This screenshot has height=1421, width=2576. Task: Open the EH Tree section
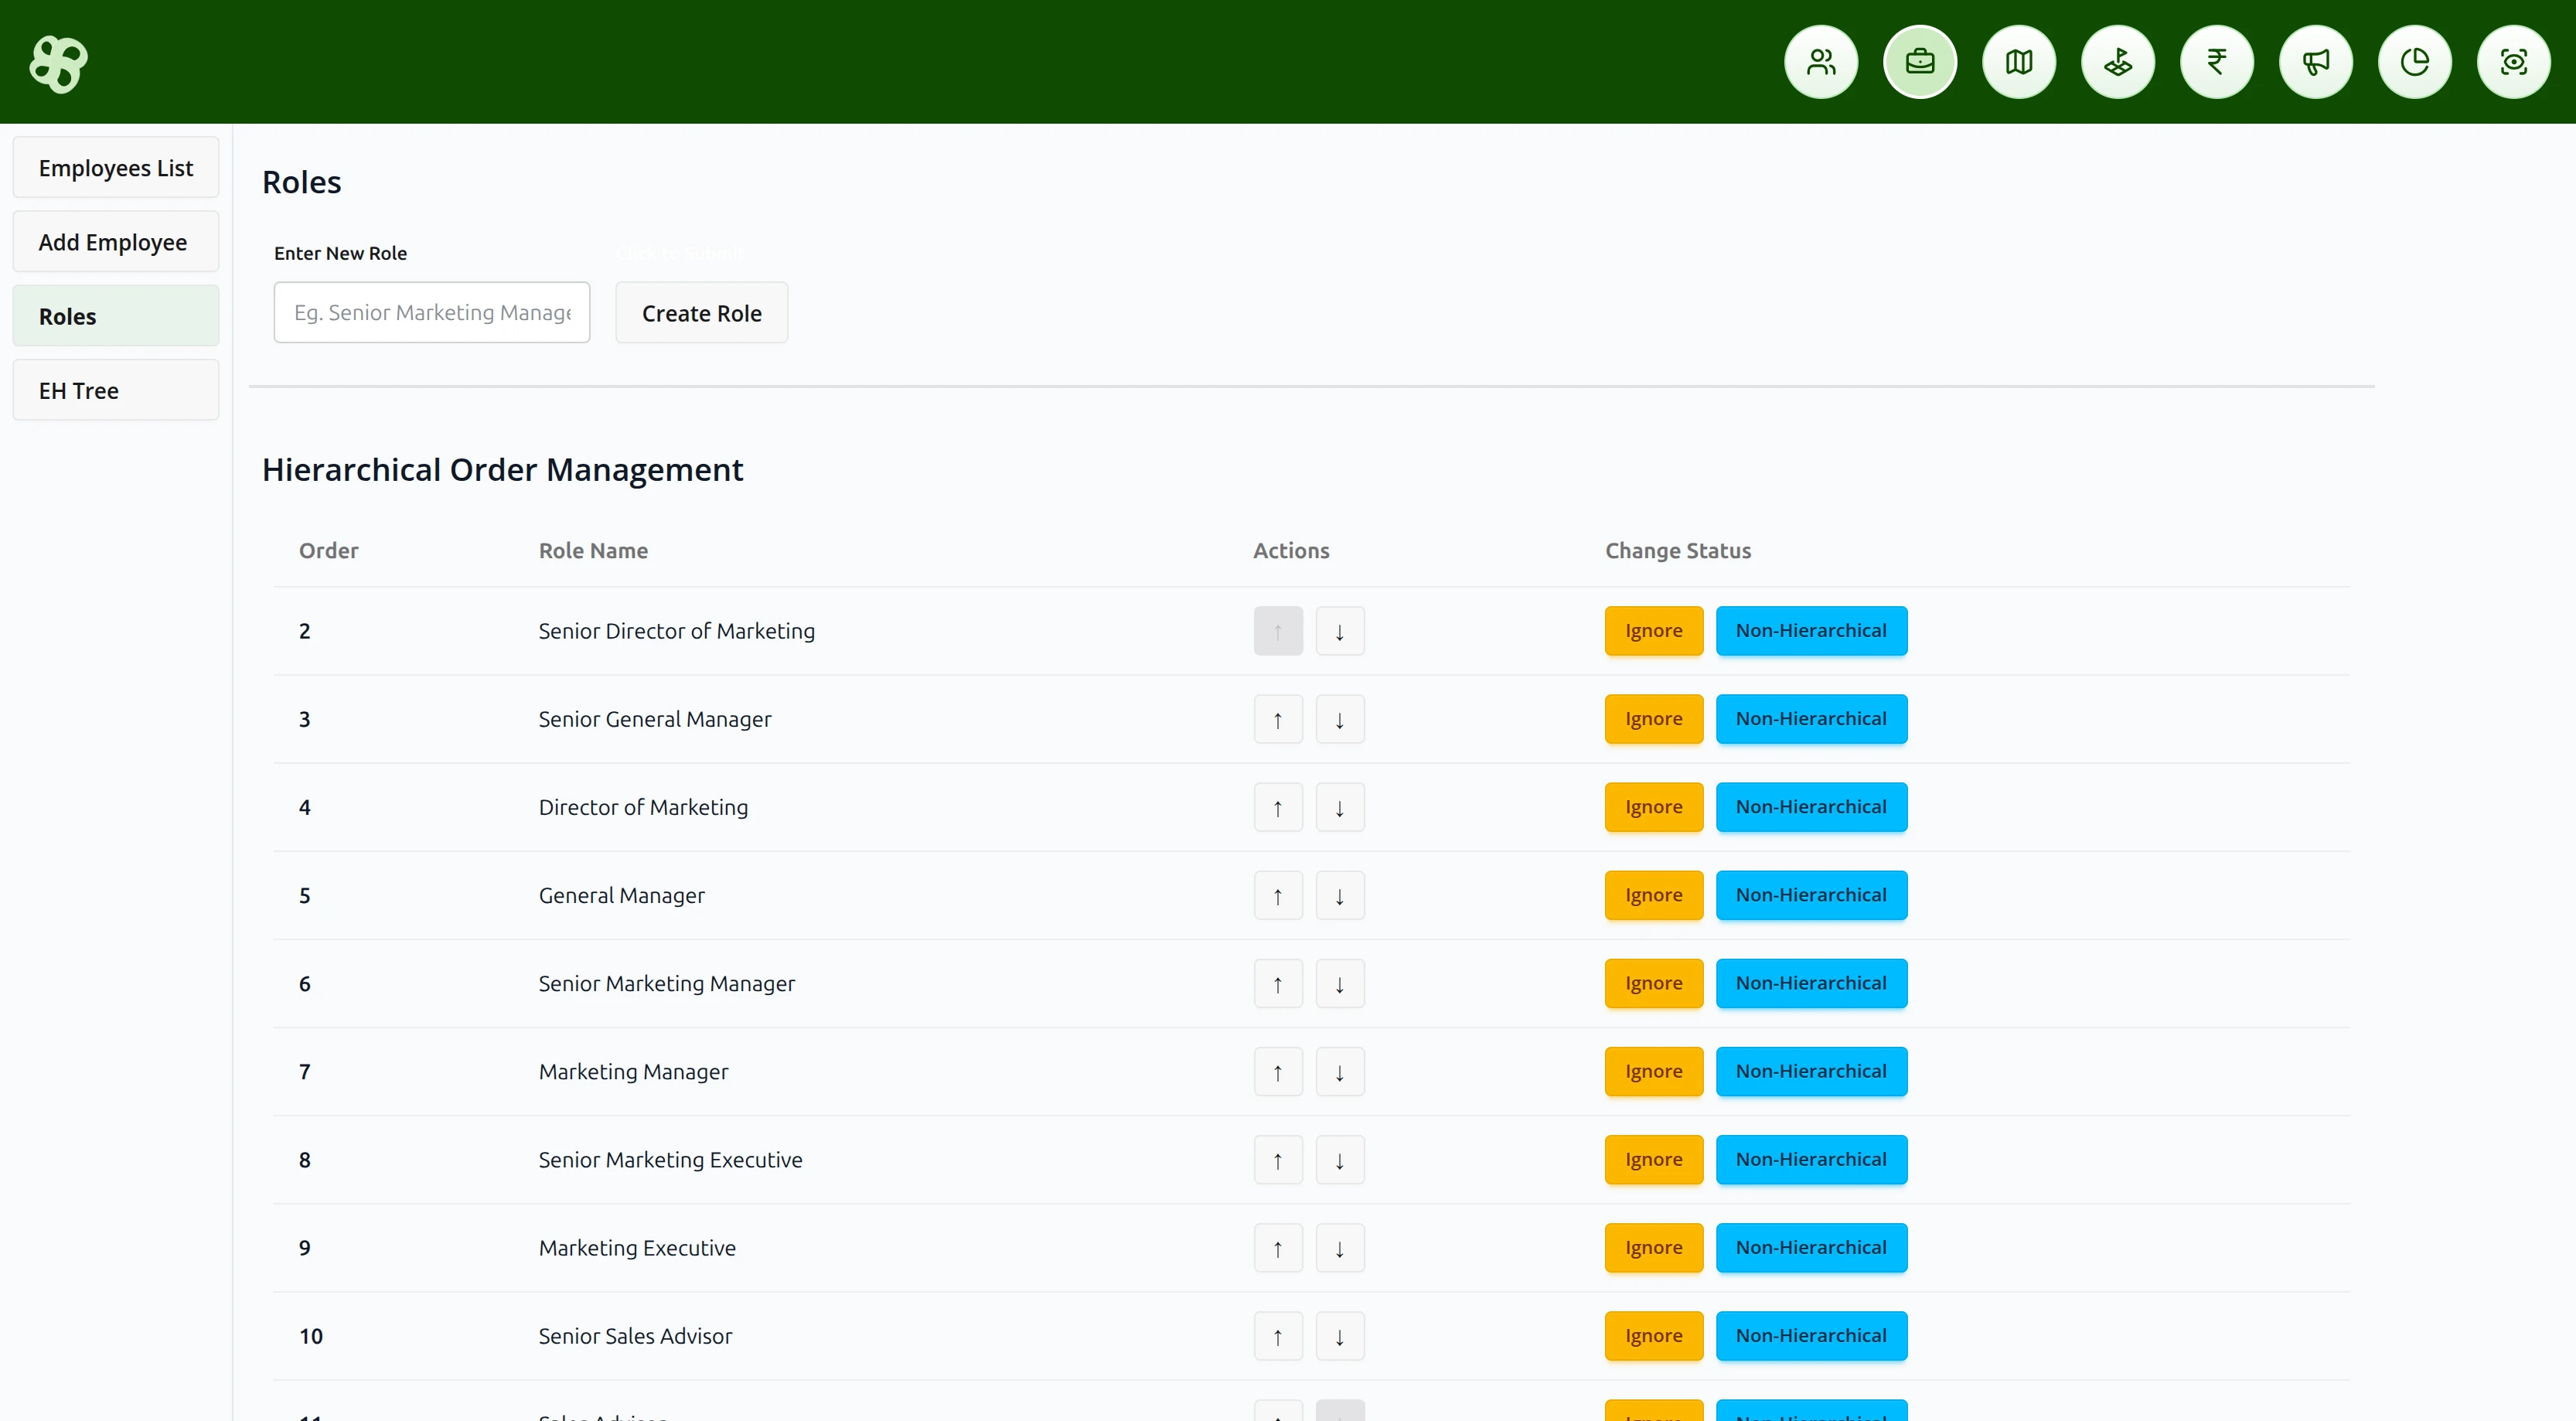pyautogui.click(x=115, y=390)
